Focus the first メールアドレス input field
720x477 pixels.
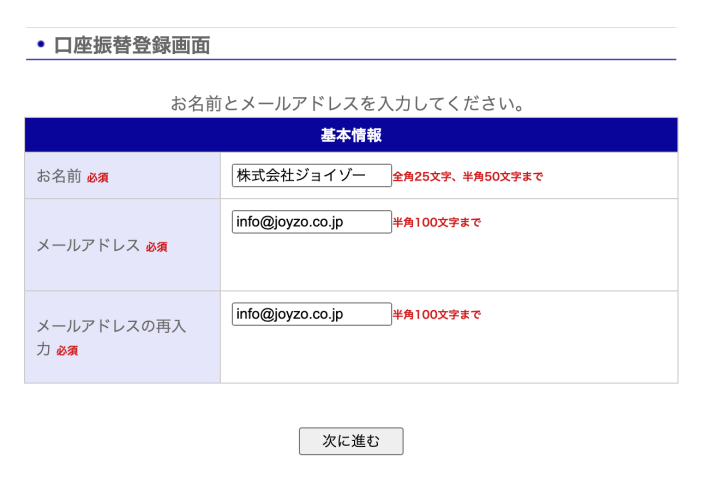click(311, 222)
